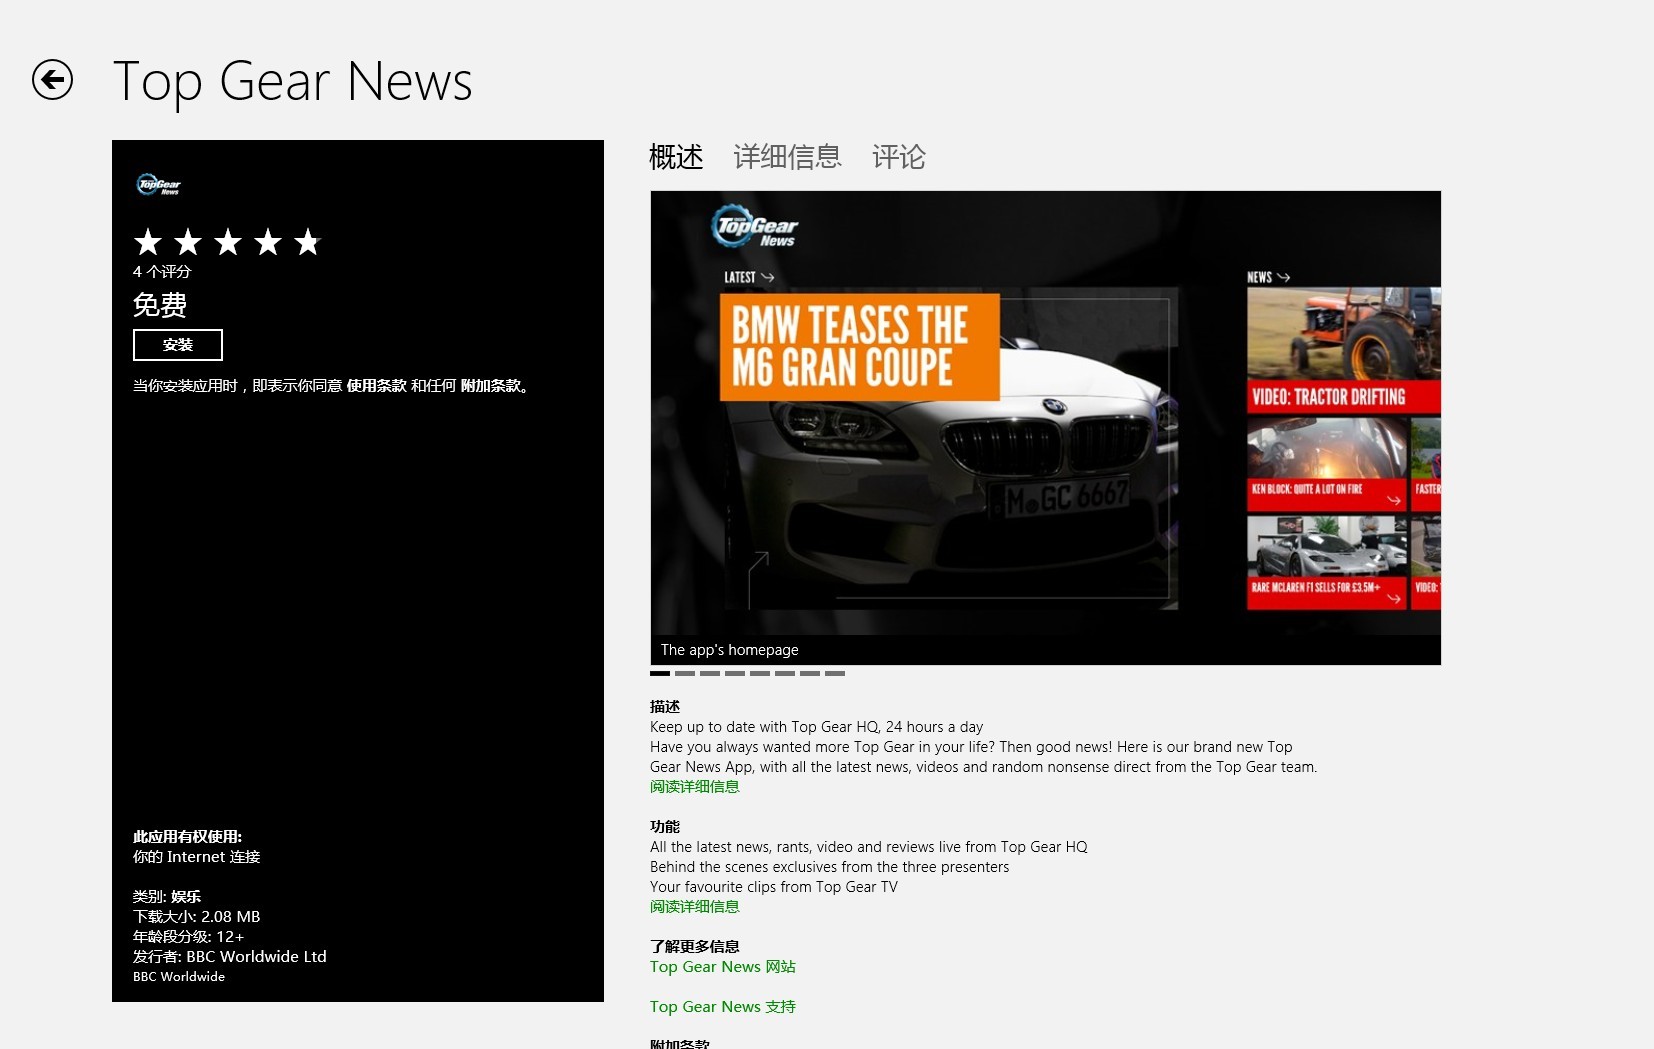Click the "类别: 娱乐" category line
The width and height of the screenshot is (1654, 1049).
click(x=167, y=897)
